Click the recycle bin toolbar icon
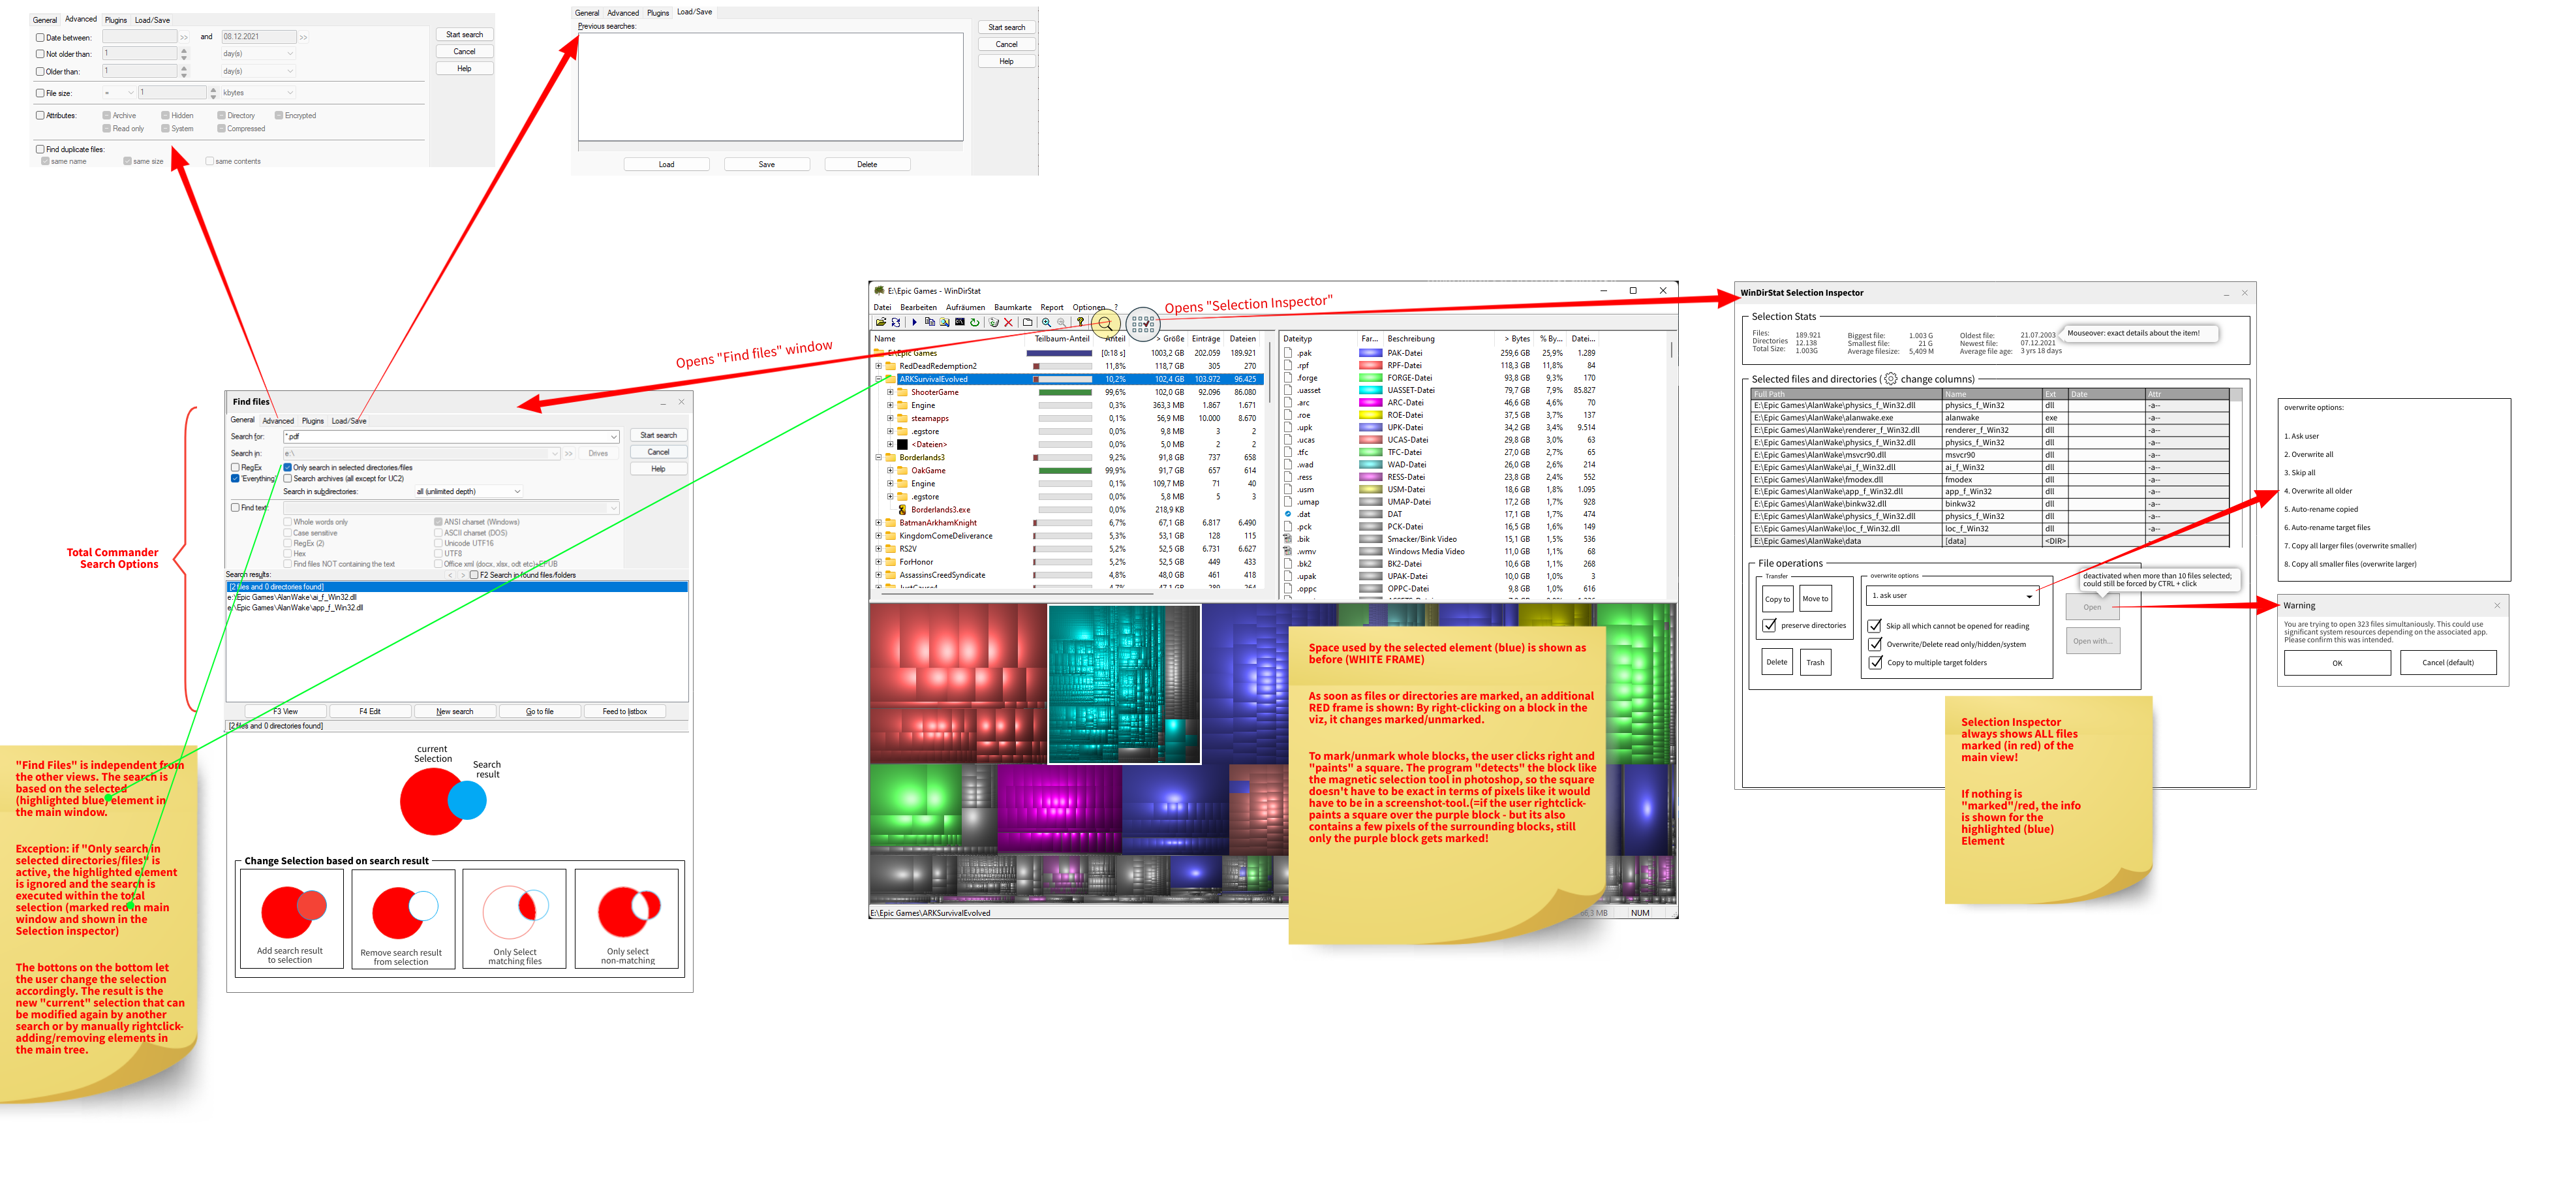The width and height of the screenshot is (2576, 1188). 993,322
